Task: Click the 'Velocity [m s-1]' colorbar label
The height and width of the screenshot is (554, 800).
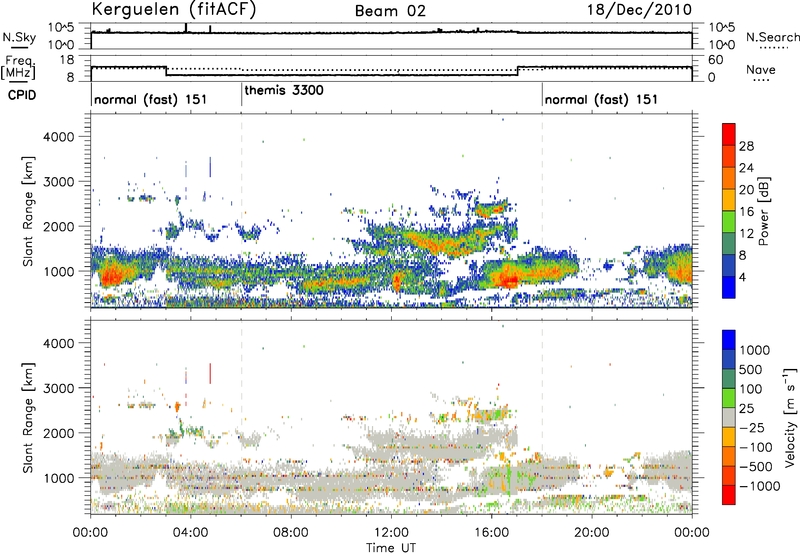Action: point(790,417)
